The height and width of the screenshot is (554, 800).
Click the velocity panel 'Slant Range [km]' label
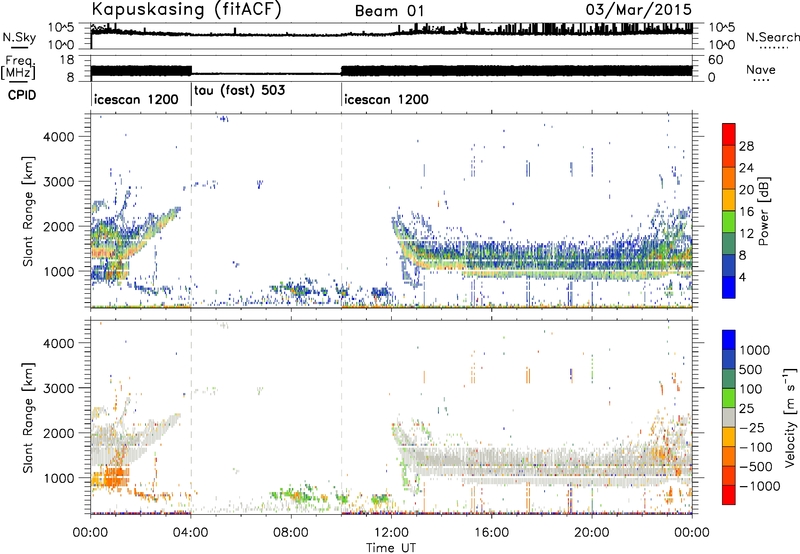(x=29, y=417)
